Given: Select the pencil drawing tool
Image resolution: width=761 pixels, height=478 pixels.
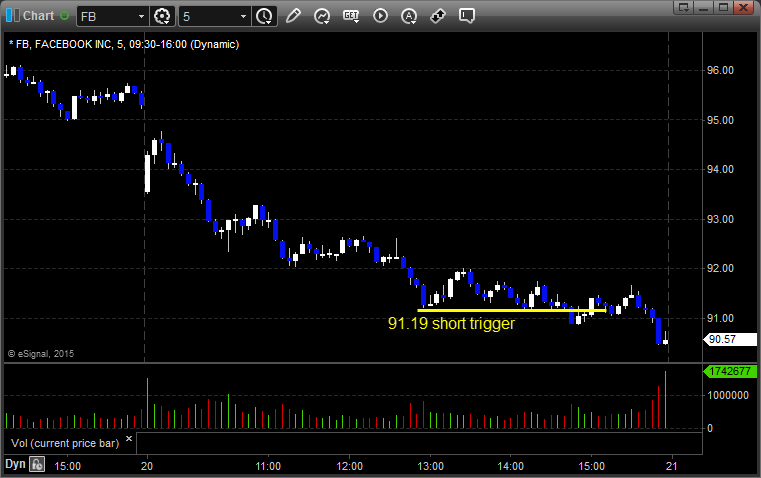Looking at the screenshot, I should click(293, 16).
